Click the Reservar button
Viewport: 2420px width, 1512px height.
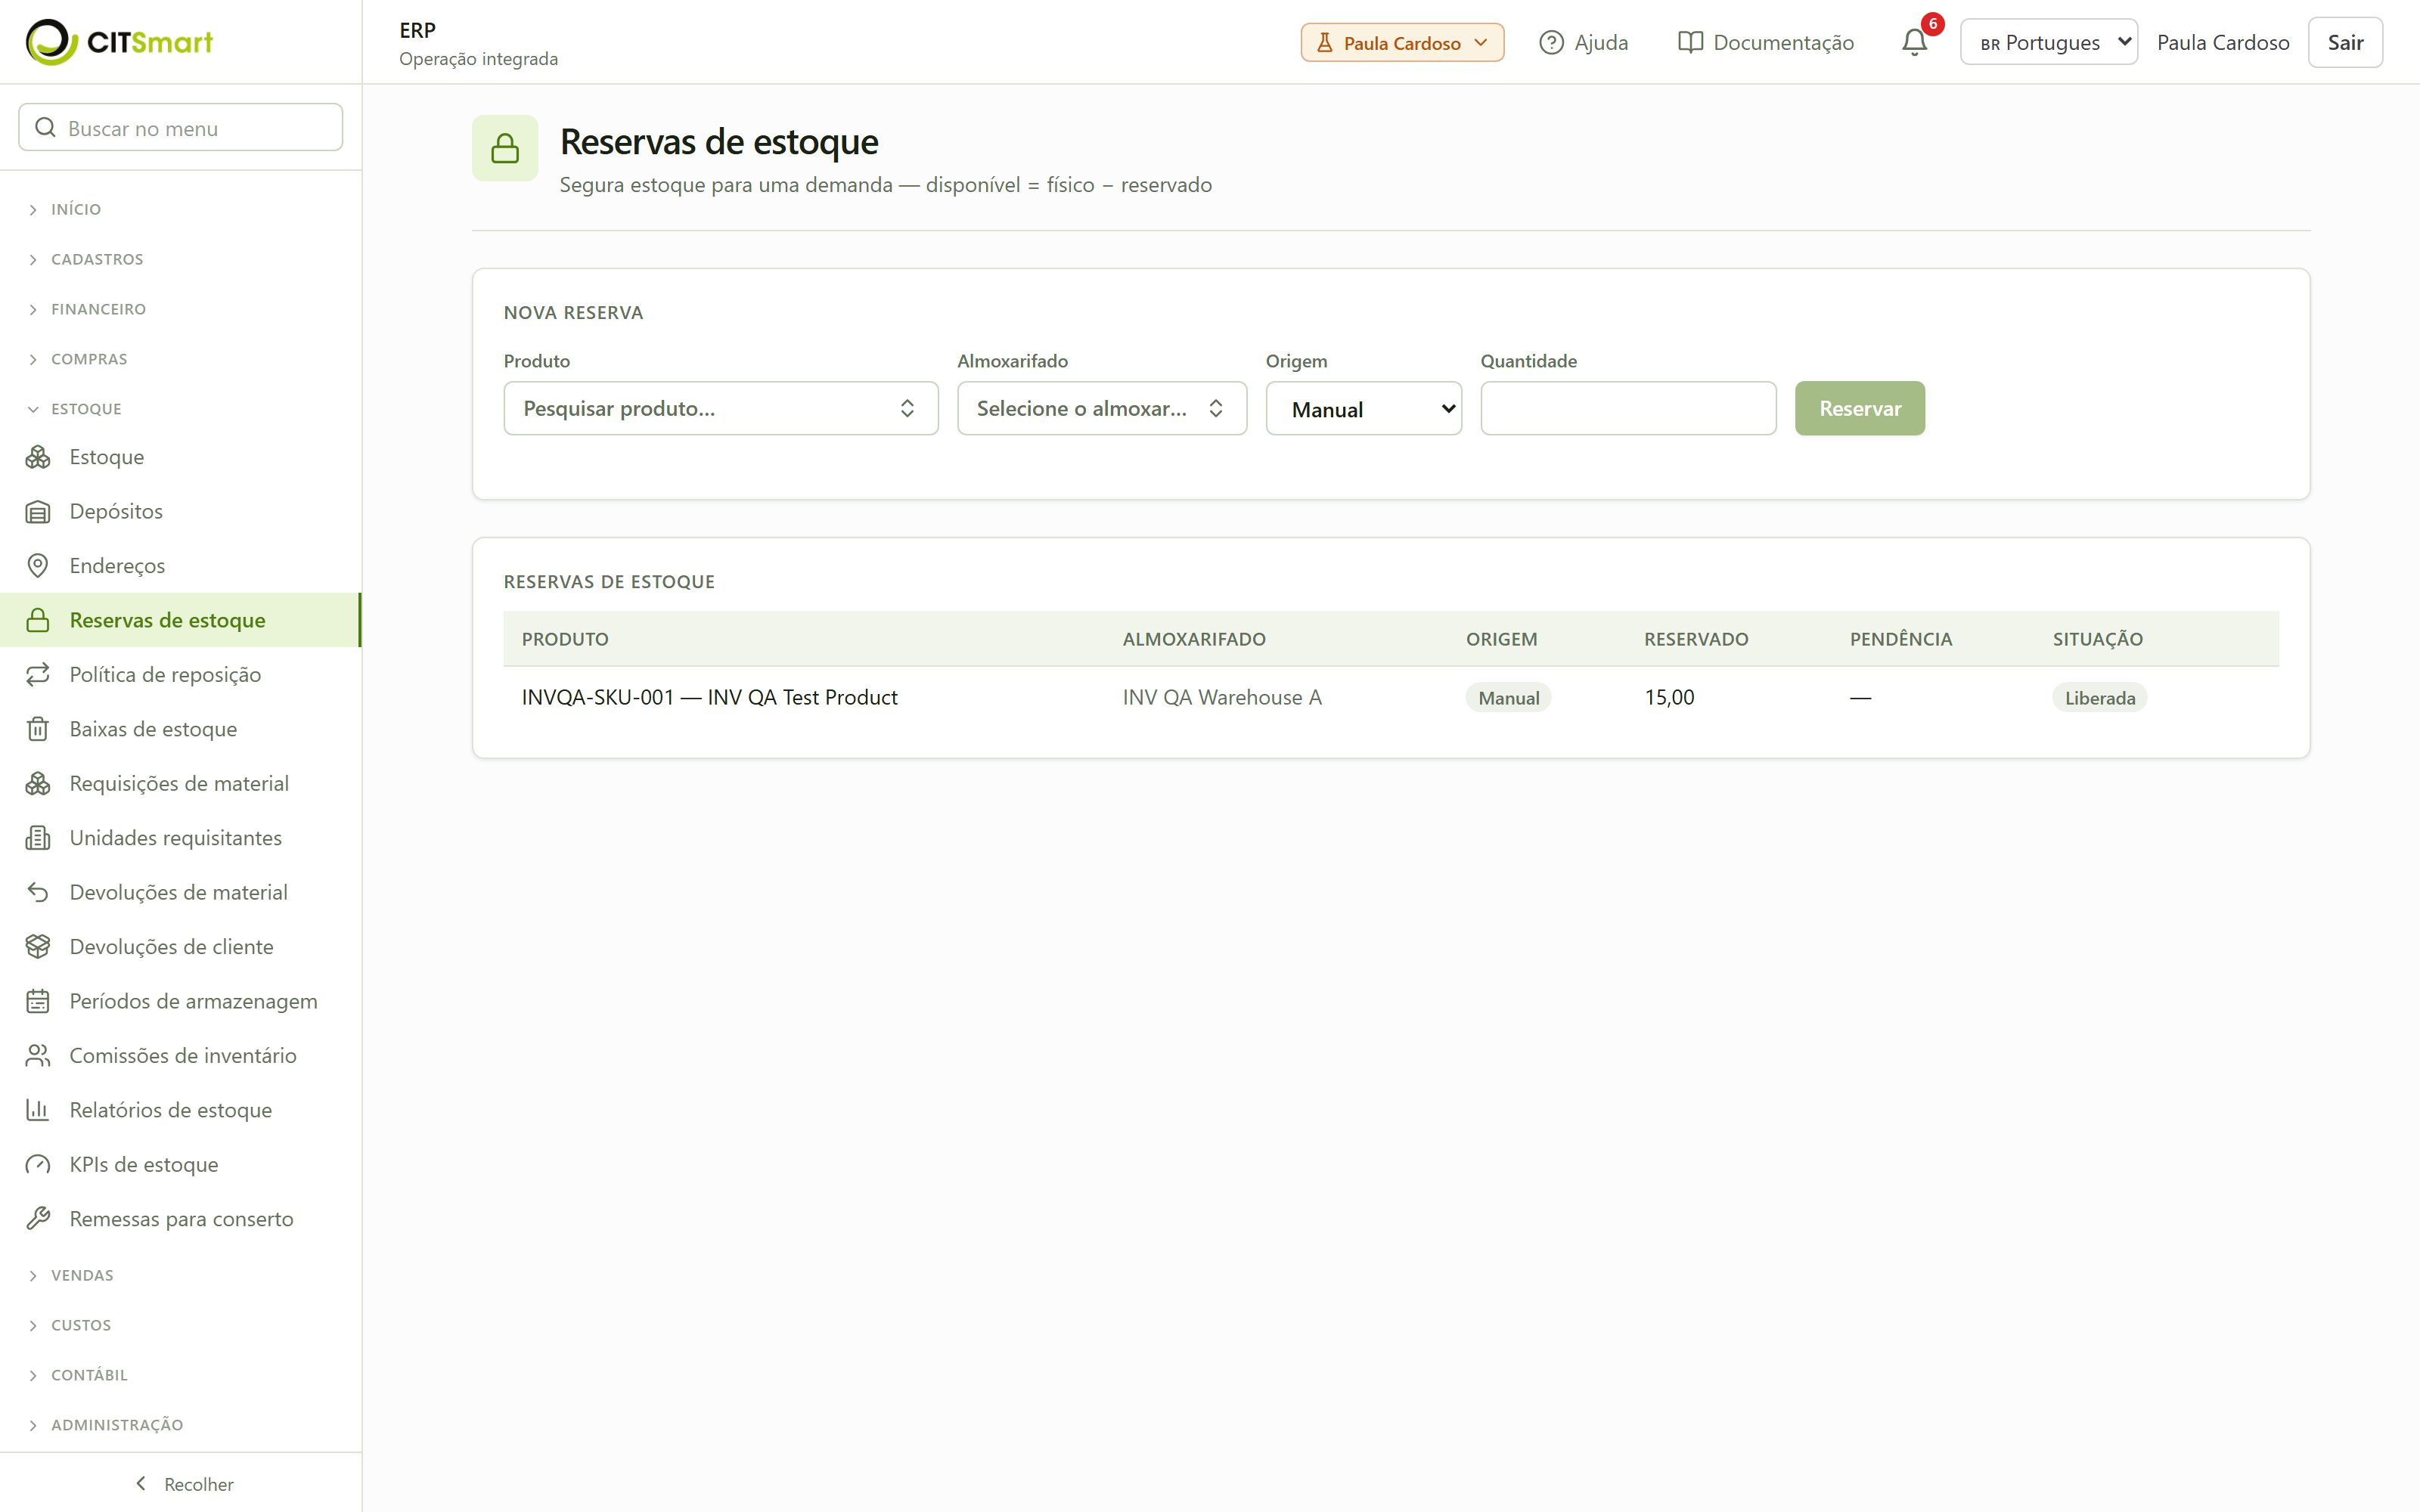click(1859, 408)
